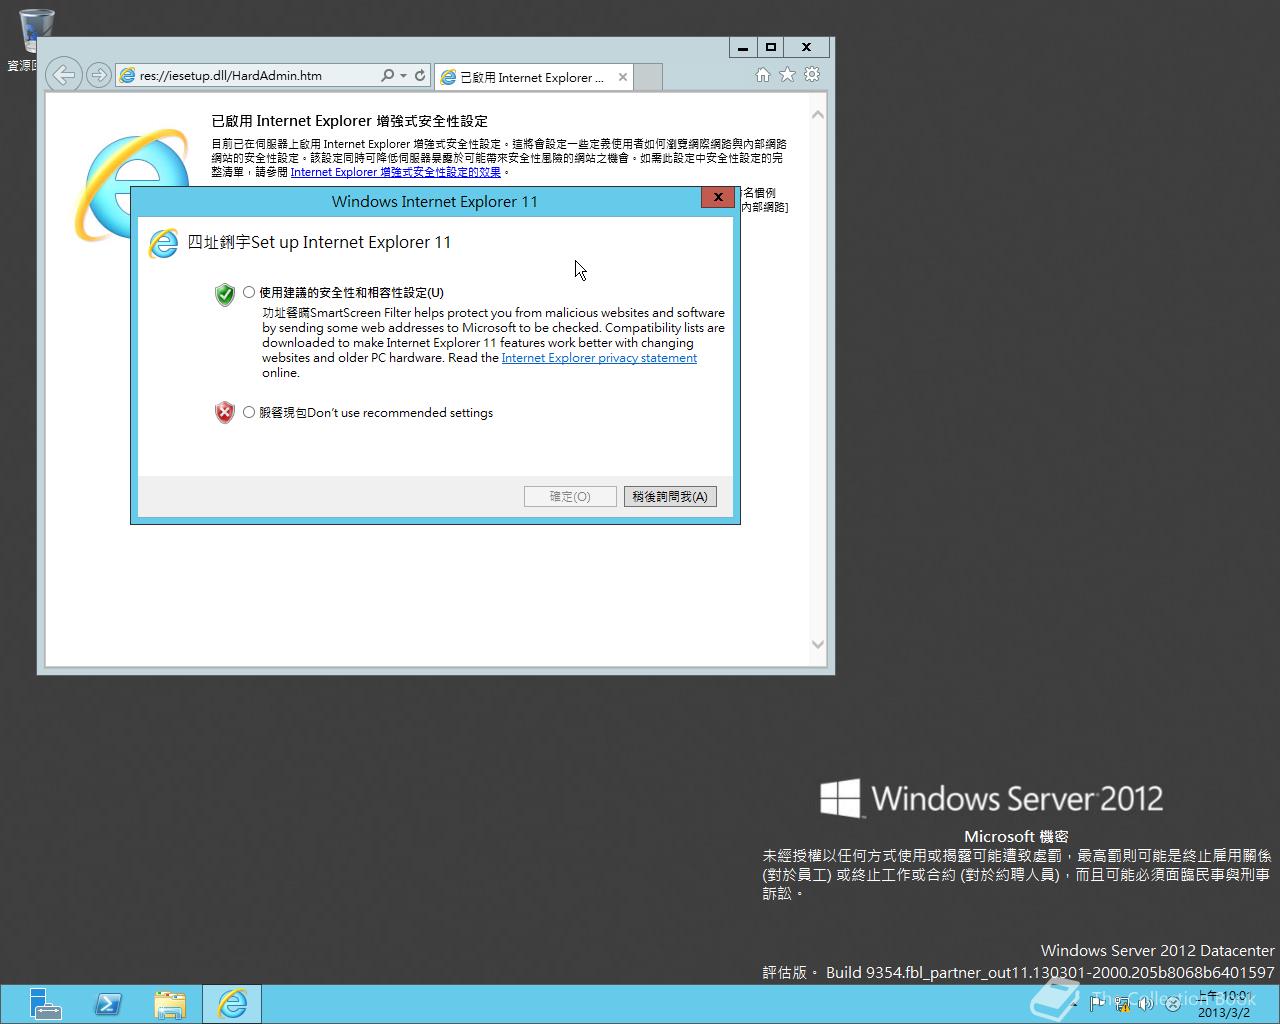Go forward with the IE forward arrow
1280x1024 pixels.
point(98,75)
